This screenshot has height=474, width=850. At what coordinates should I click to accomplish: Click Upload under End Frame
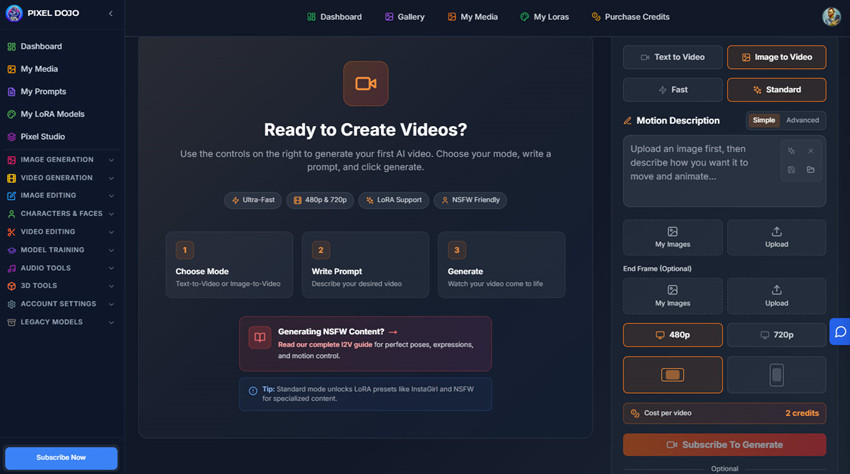pos(776,296)
